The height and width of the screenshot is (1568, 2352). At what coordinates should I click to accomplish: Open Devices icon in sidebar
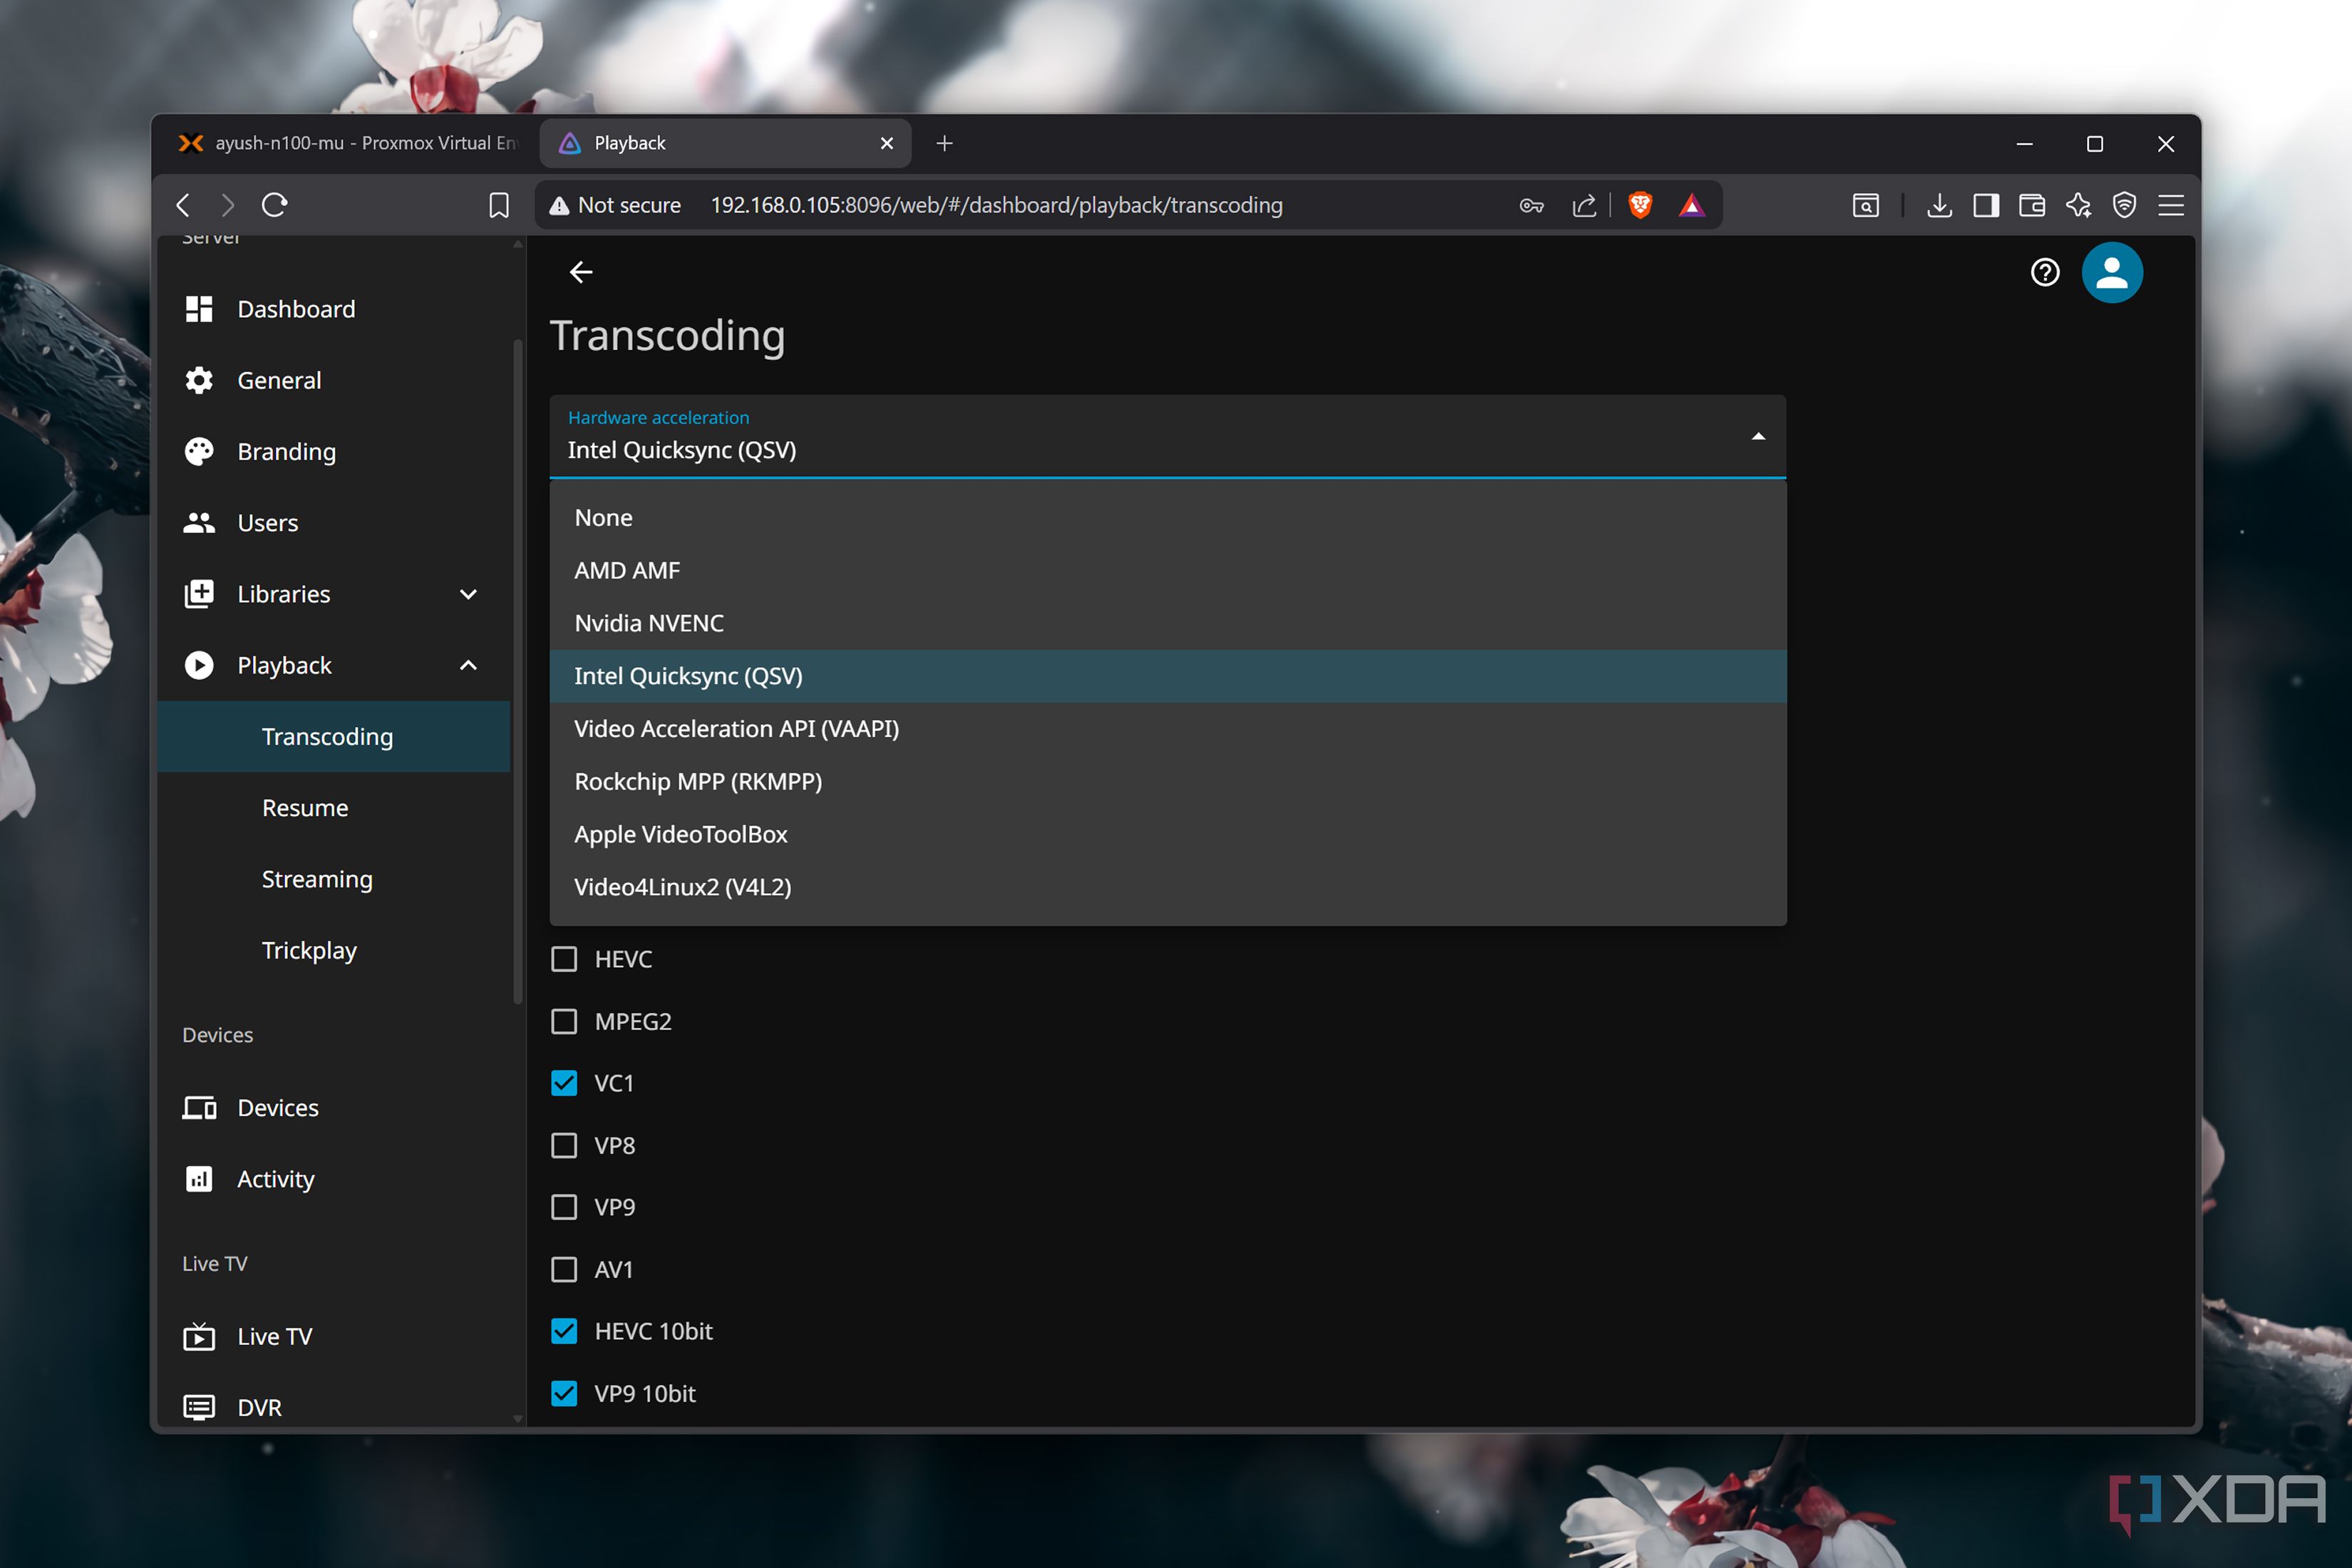(199, 1108)
